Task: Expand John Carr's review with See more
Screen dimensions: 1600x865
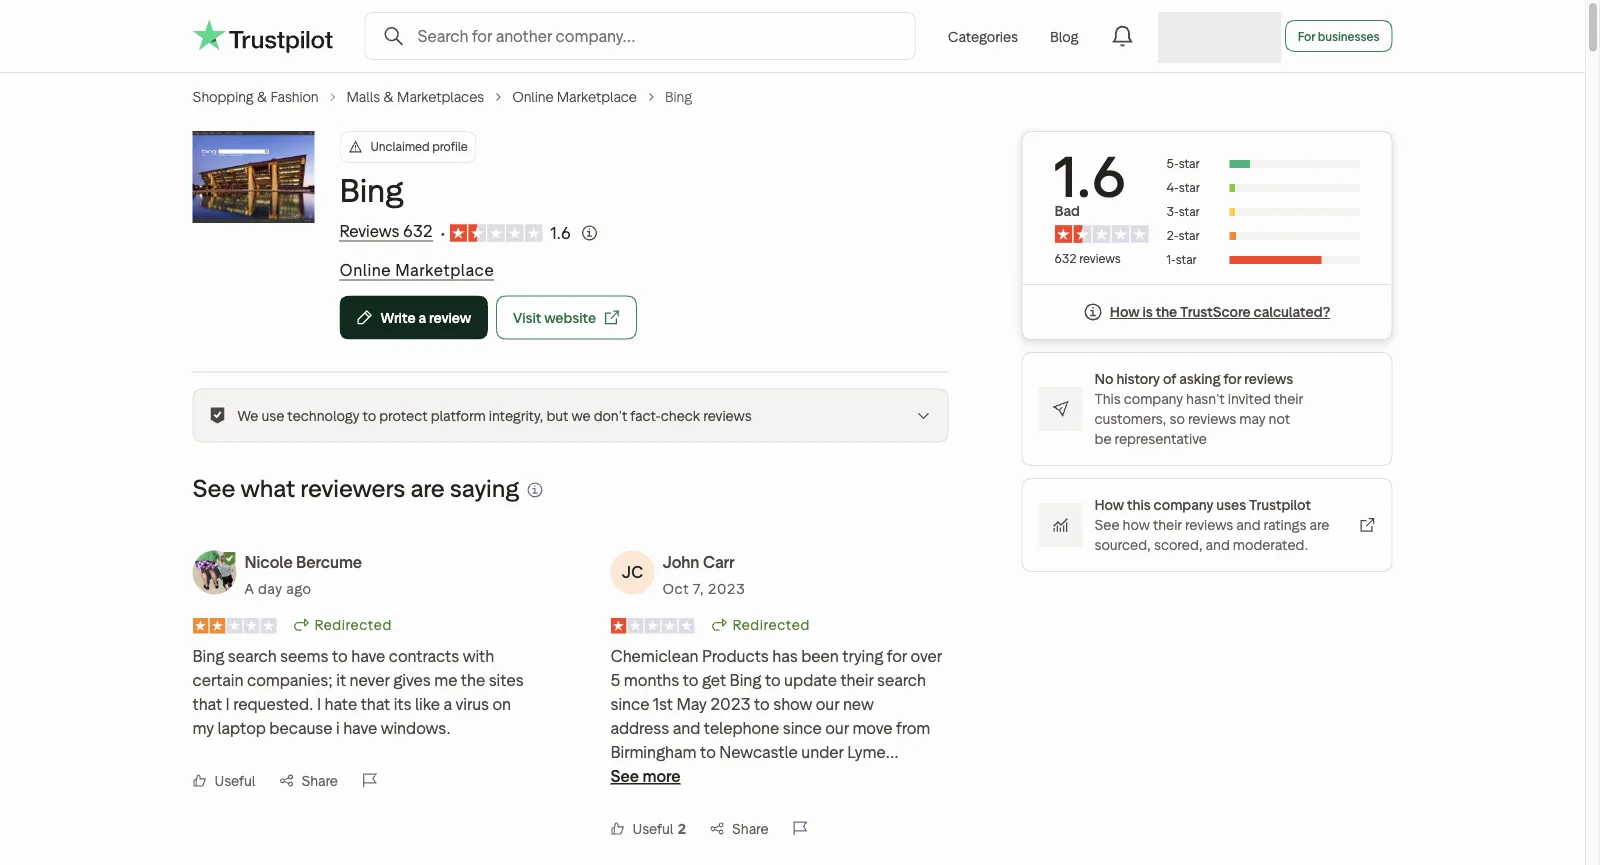Action: pos(645,777)
